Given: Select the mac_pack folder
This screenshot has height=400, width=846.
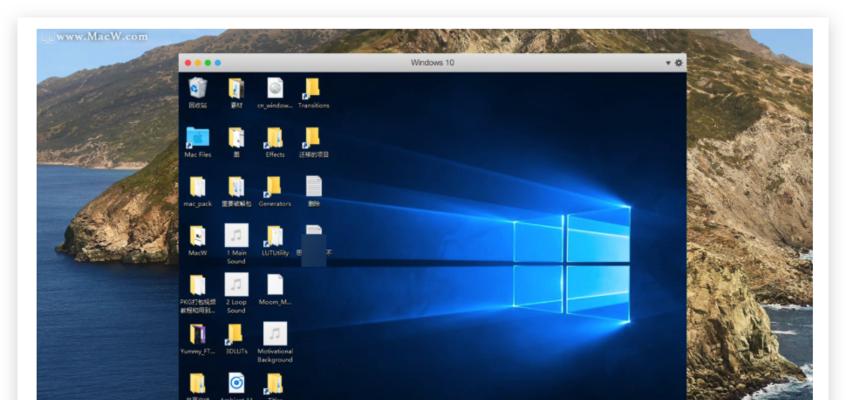Looking at the screenshot, I should [x=197, y=191].
